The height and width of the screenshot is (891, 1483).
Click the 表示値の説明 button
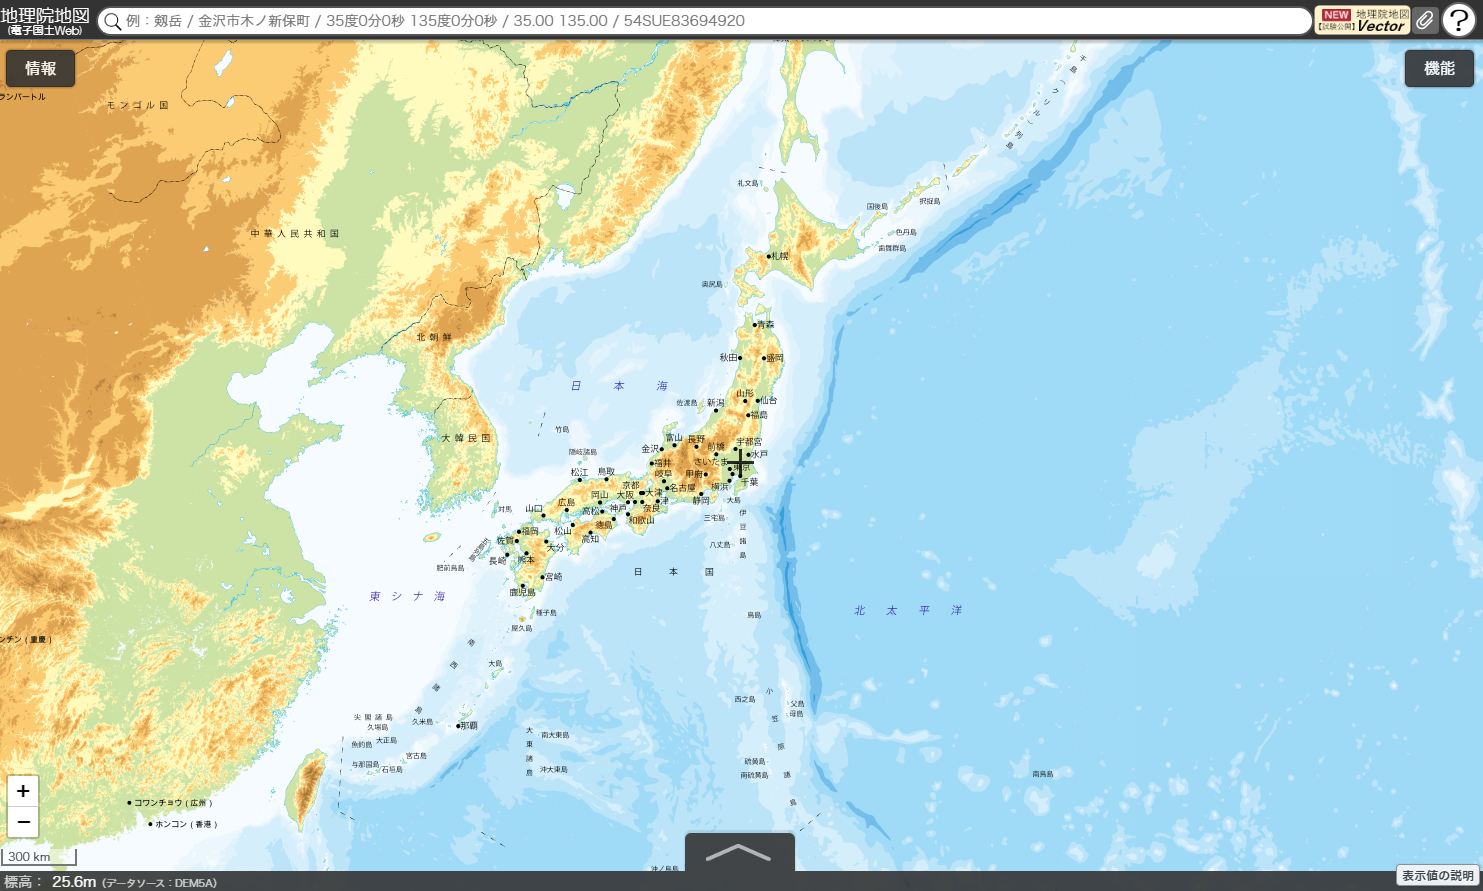1437,876
